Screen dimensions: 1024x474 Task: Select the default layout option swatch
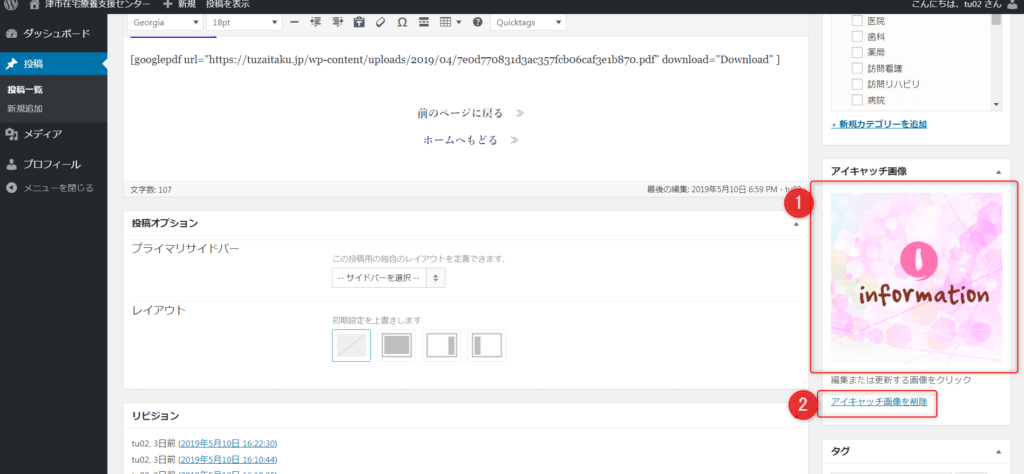[351, 345]
